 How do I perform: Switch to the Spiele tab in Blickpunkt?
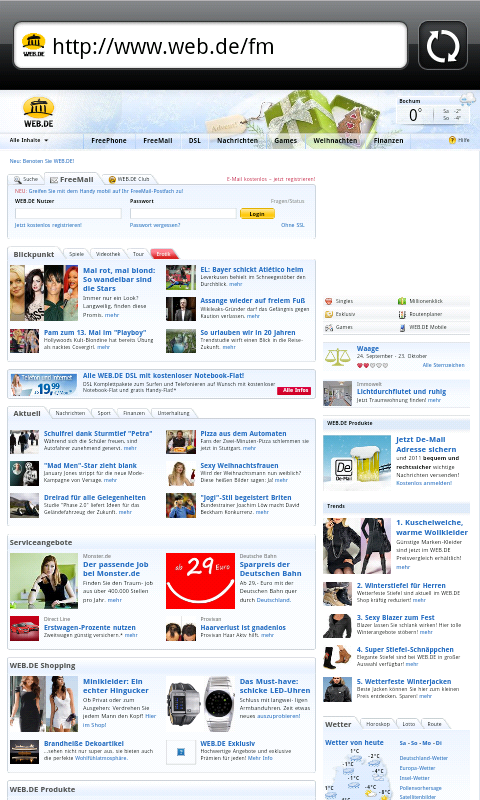point(77,254)
